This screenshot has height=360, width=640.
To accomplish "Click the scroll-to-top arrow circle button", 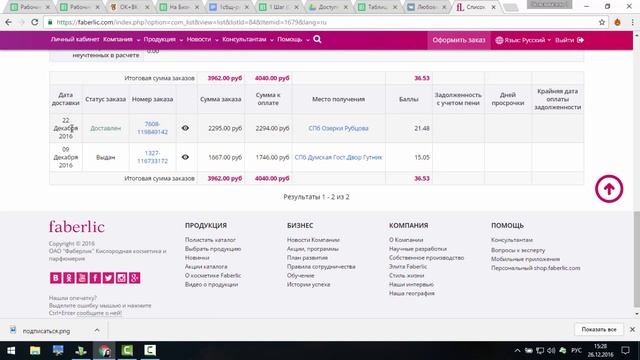I will click(x=609, y=189).
